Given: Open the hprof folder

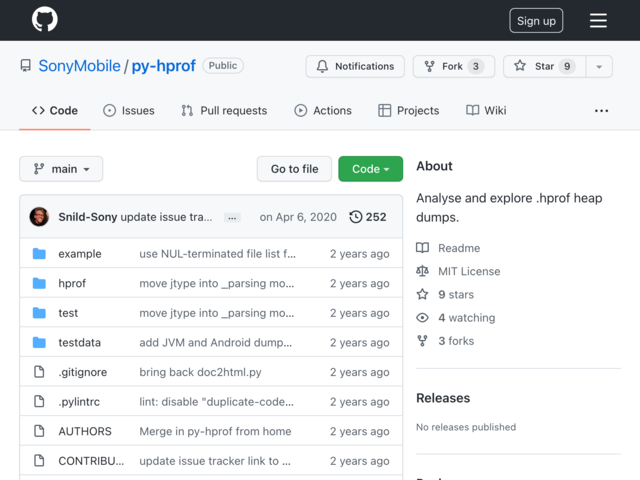Looking at the screenshot, I should [x=72, y=283].
